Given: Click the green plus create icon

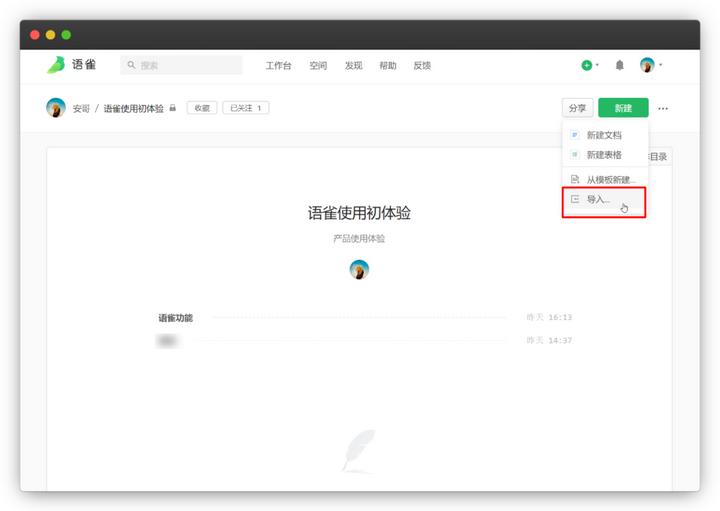Looking at the screenshot, I should (586, 65).
